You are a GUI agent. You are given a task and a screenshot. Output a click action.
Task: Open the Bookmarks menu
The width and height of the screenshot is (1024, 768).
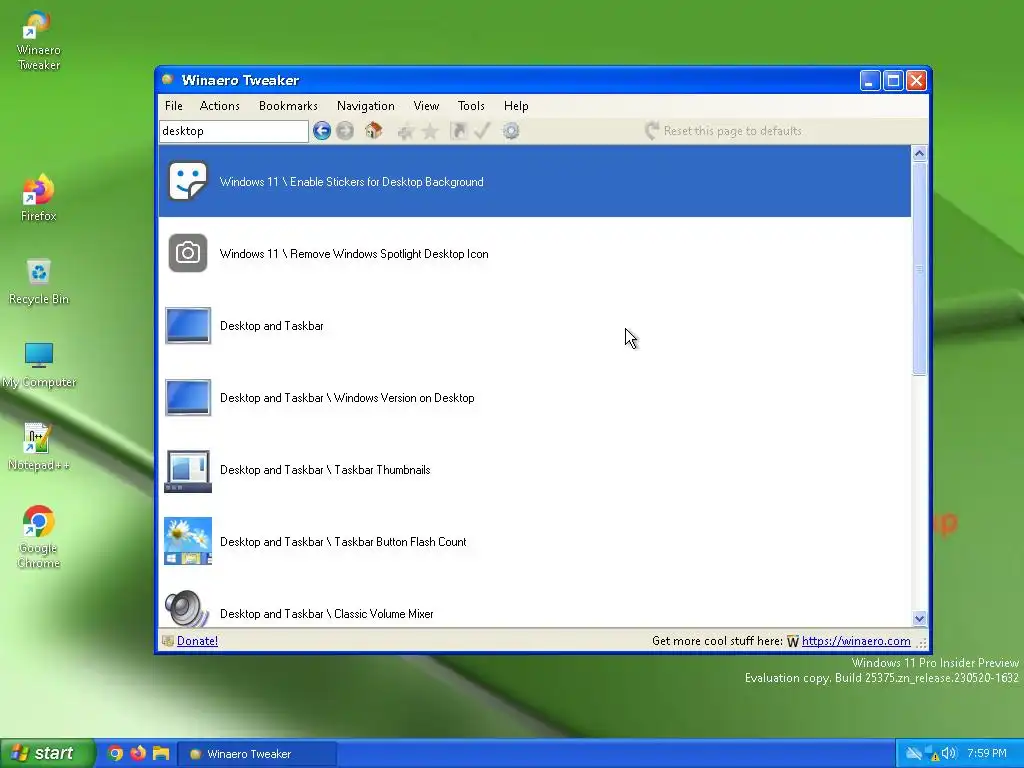coord(288,106)
